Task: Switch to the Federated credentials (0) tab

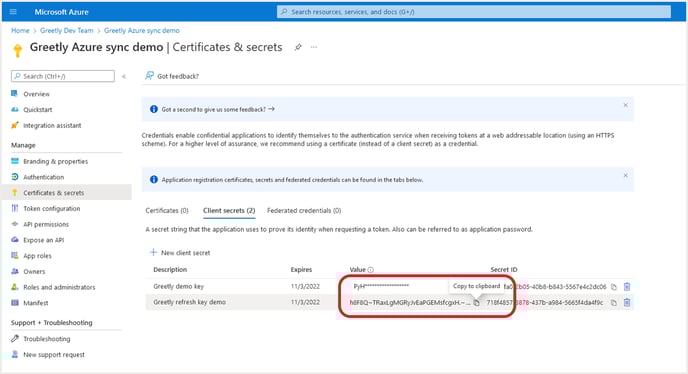Action: [304, 211]
